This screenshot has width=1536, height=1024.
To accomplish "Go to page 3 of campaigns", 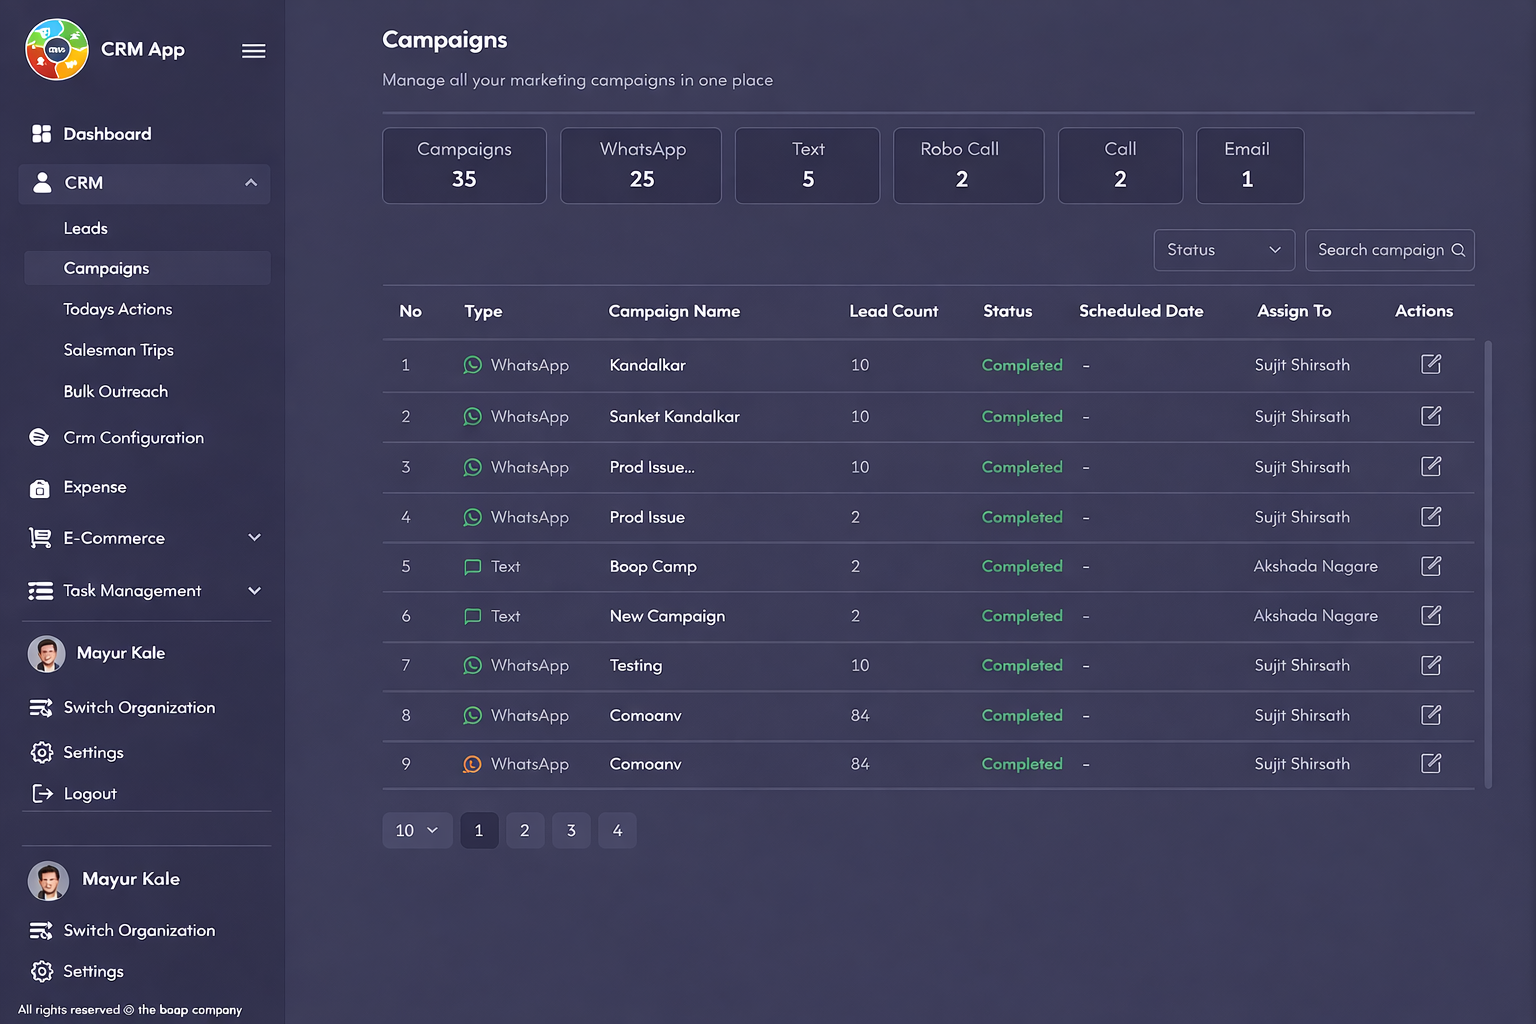I will click(571, 830).
